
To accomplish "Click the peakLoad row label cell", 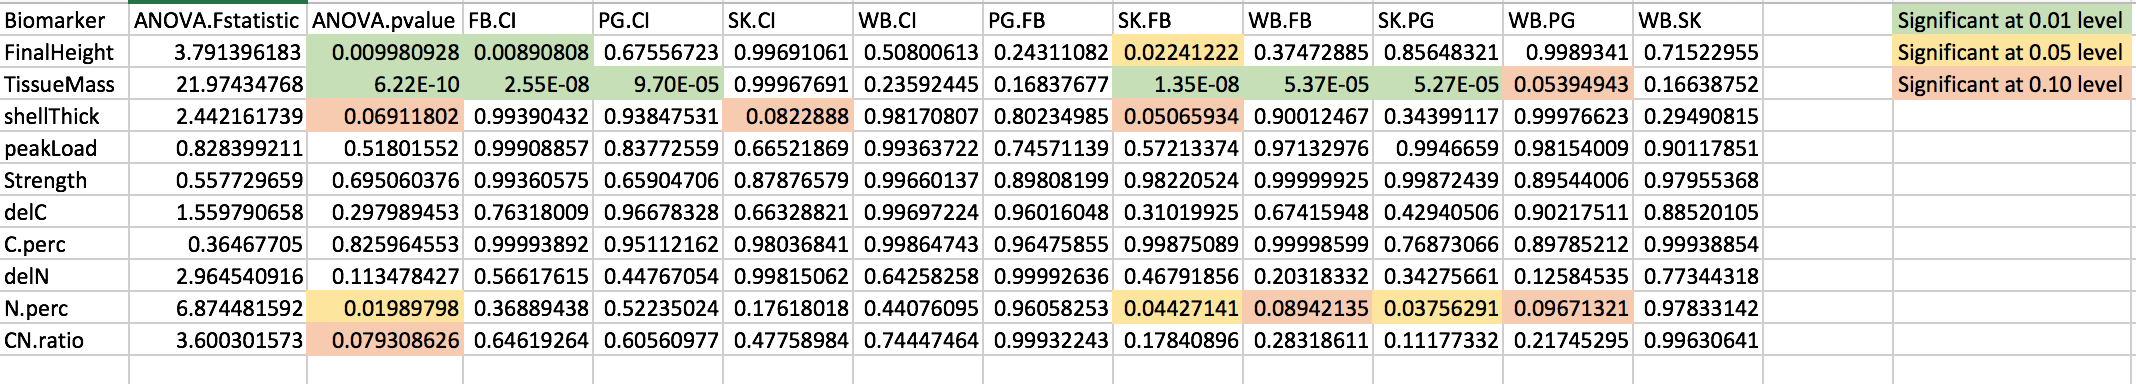I will [x=65, y=148].
